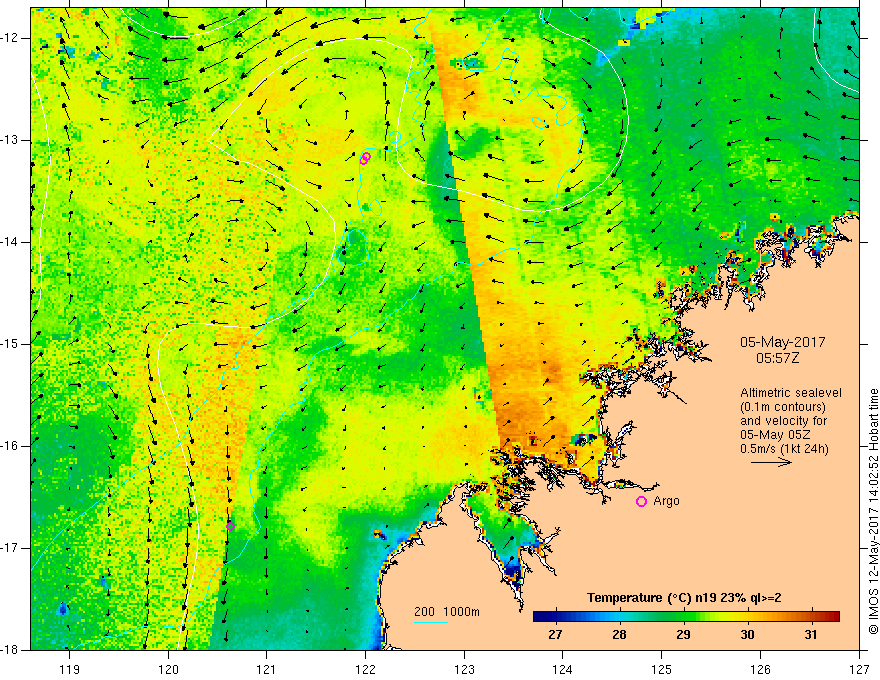Click longitude axis label "125"
880x680 pixels.
click(x=662, y=669)
